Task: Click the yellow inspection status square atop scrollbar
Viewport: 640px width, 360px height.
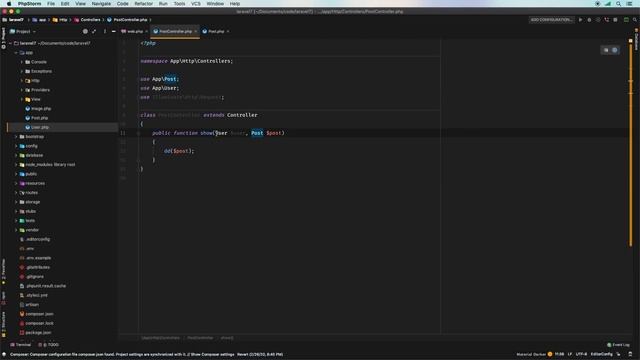Action: click(x=631, y=41)
